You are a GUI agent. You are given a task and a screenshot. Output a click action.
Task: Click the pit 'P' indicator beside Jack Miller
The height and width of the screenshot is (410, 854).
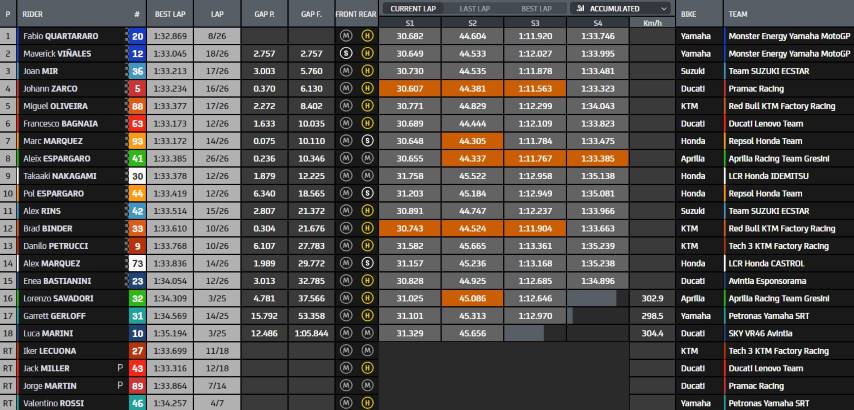click(120, 368)
